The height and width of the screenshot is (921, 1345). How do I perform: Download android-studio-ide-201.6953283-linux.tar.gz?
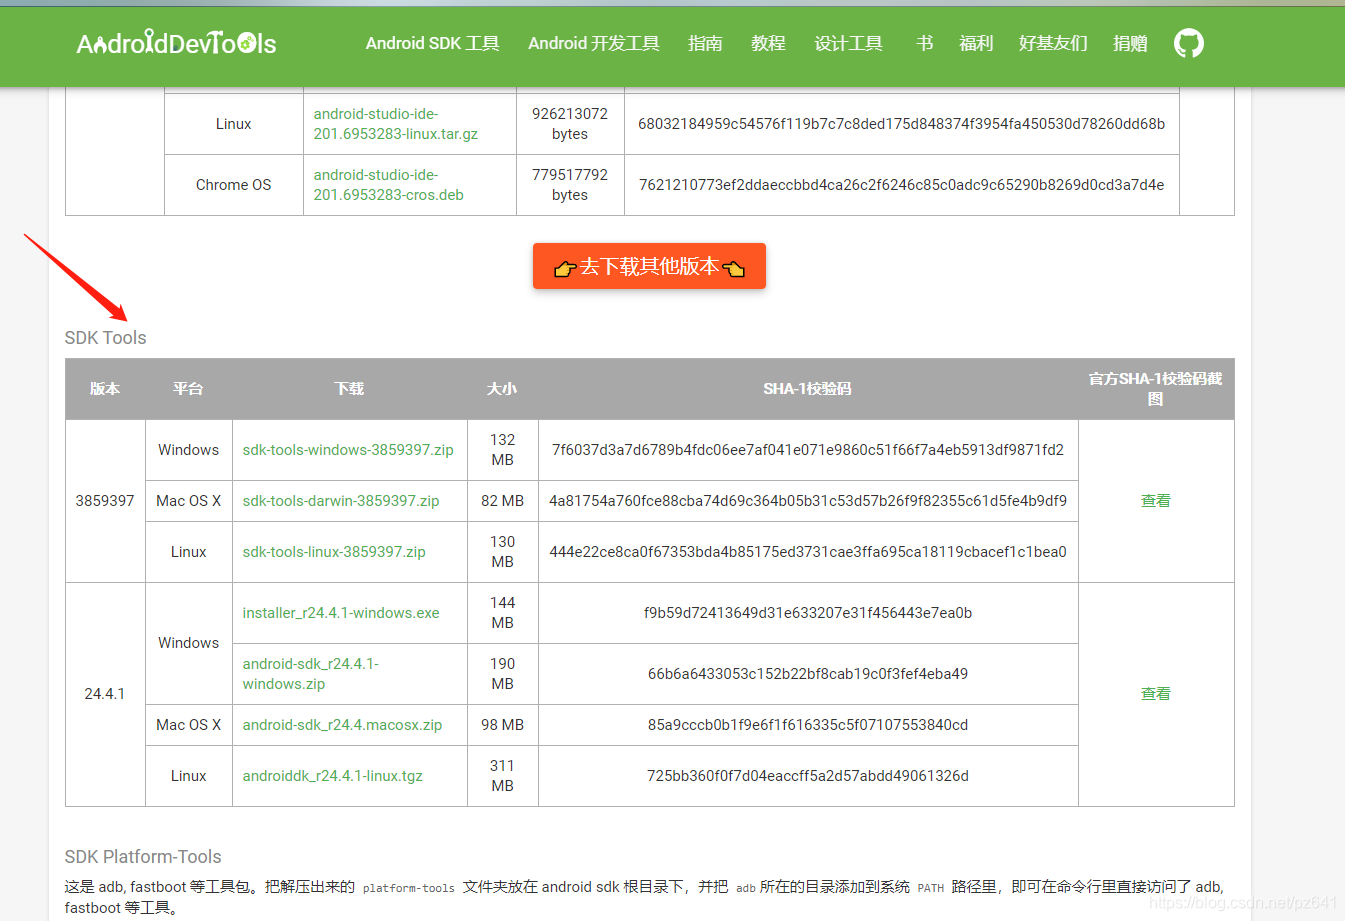point(396,124)
